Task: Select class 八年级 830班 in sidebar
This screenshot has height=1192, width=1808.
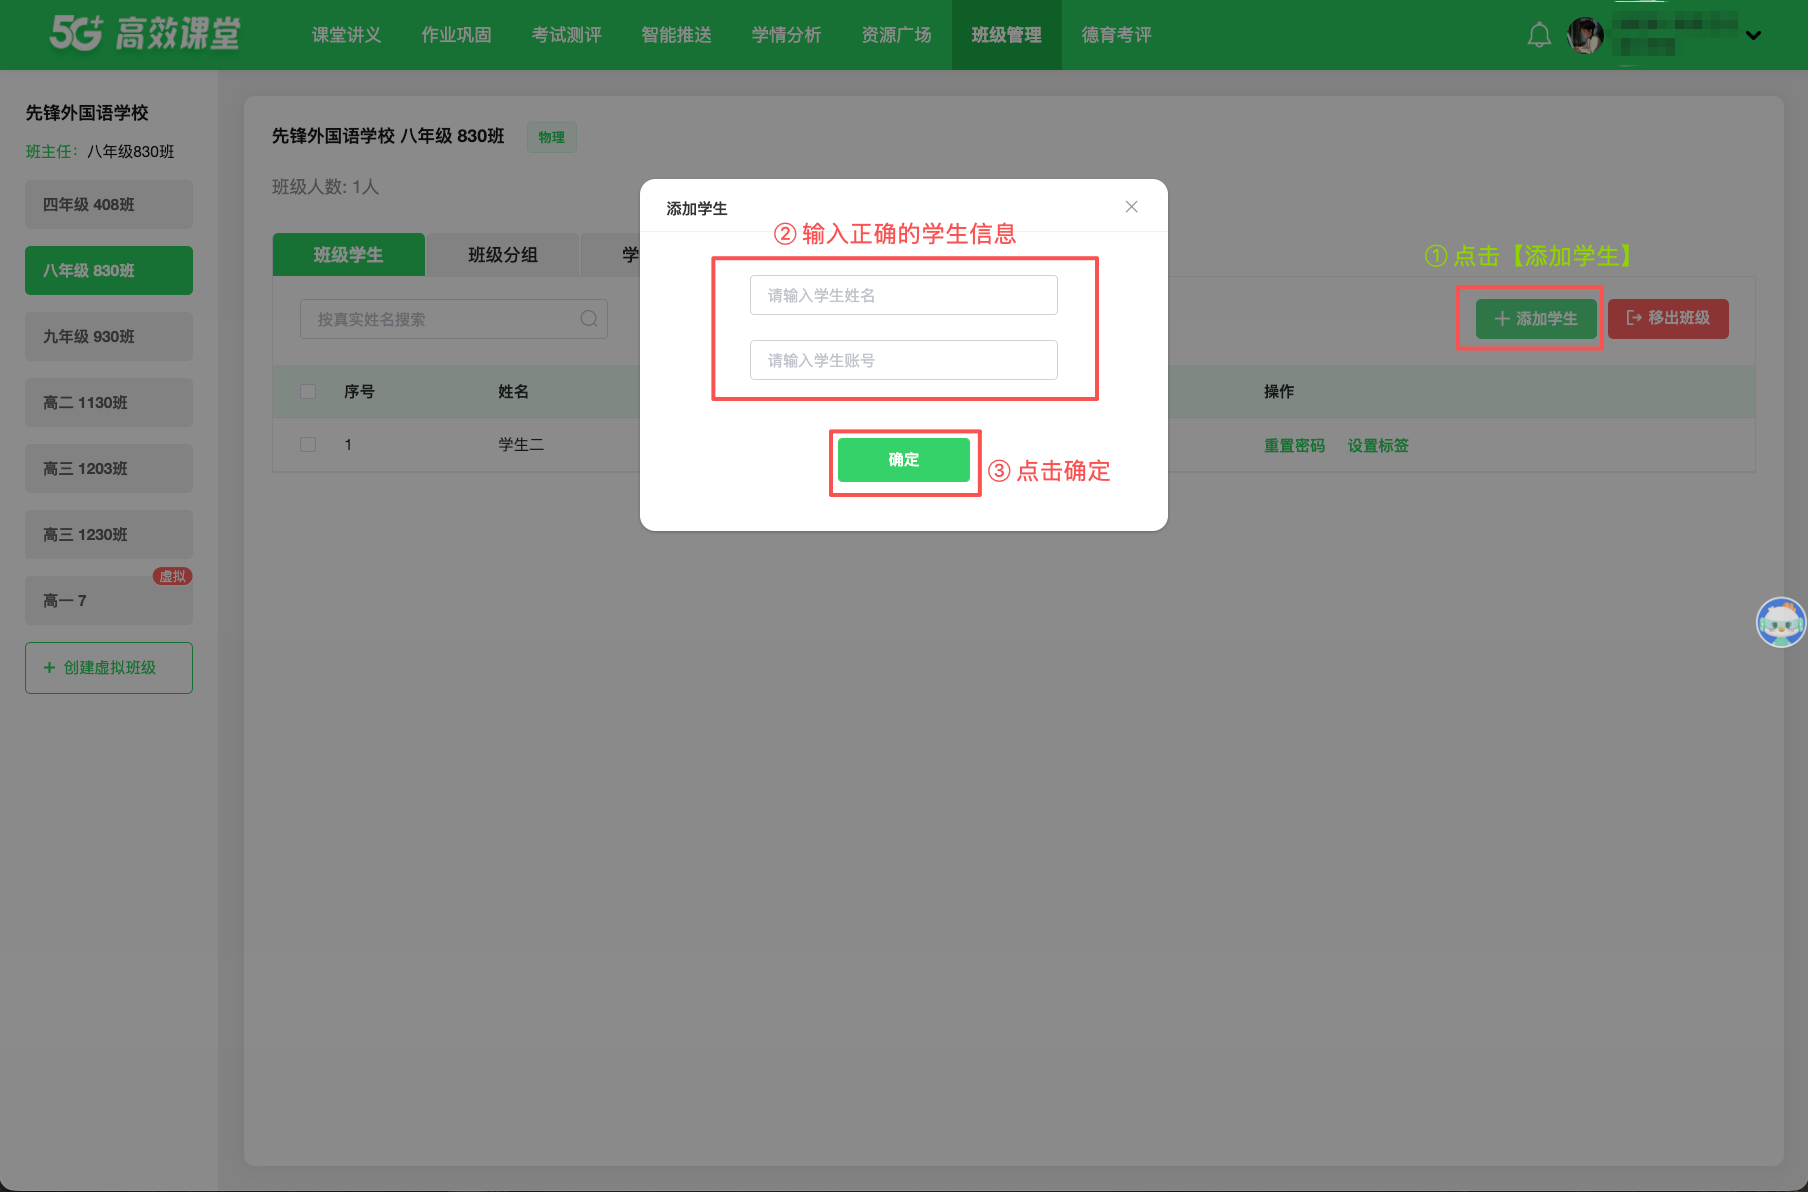Action: tap(109, 271)
